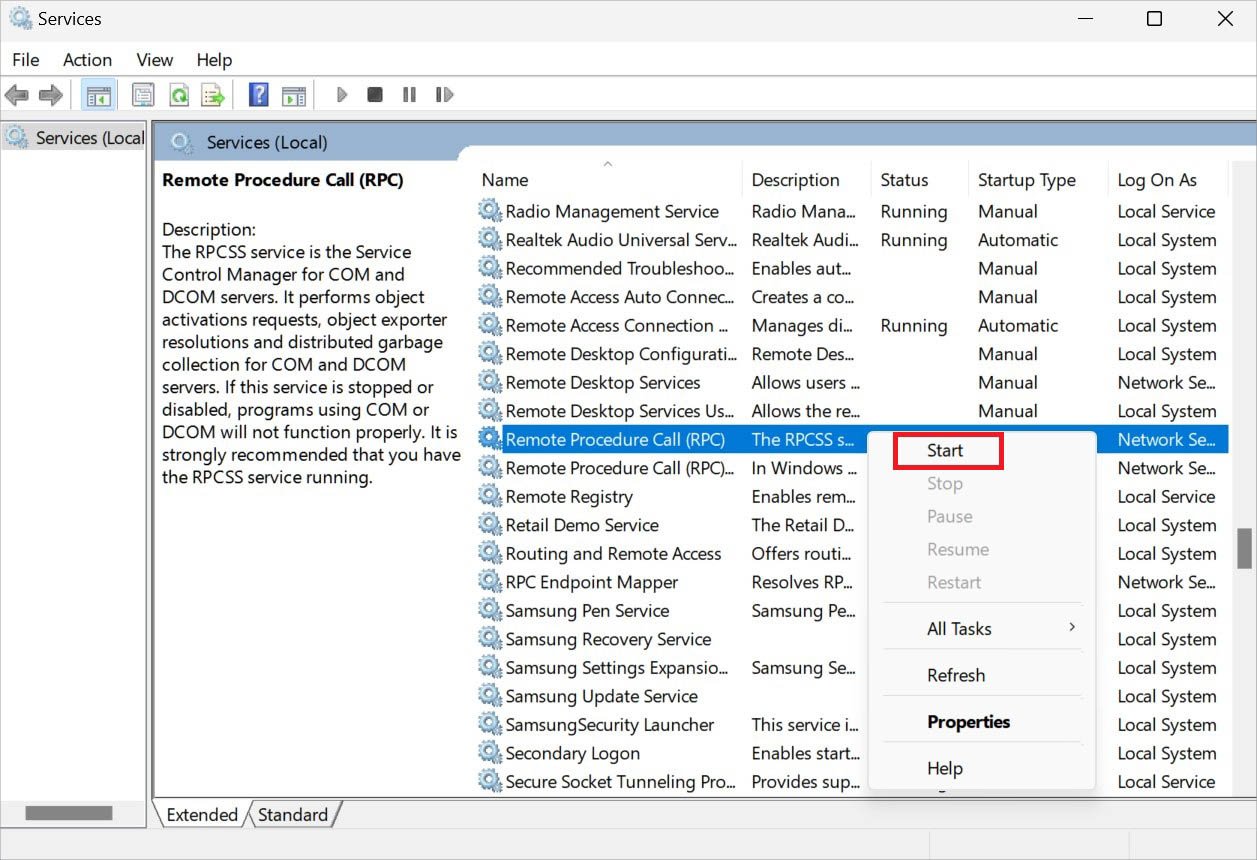Expand the All Tasks submenu chevron
This screenshot has width=1257, height=860.
point(1072,628)
